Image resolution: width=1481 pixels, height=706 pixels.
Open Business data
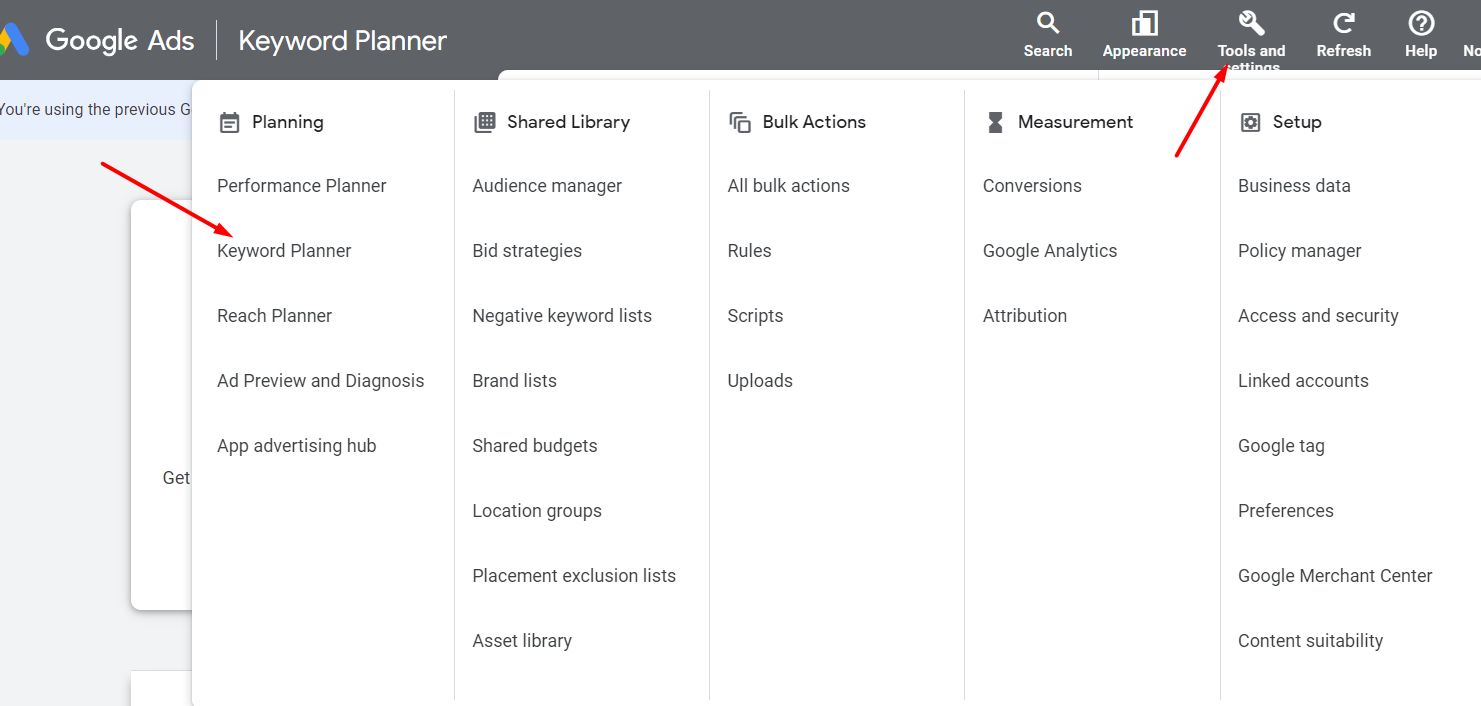click(x=1294, y=186)
